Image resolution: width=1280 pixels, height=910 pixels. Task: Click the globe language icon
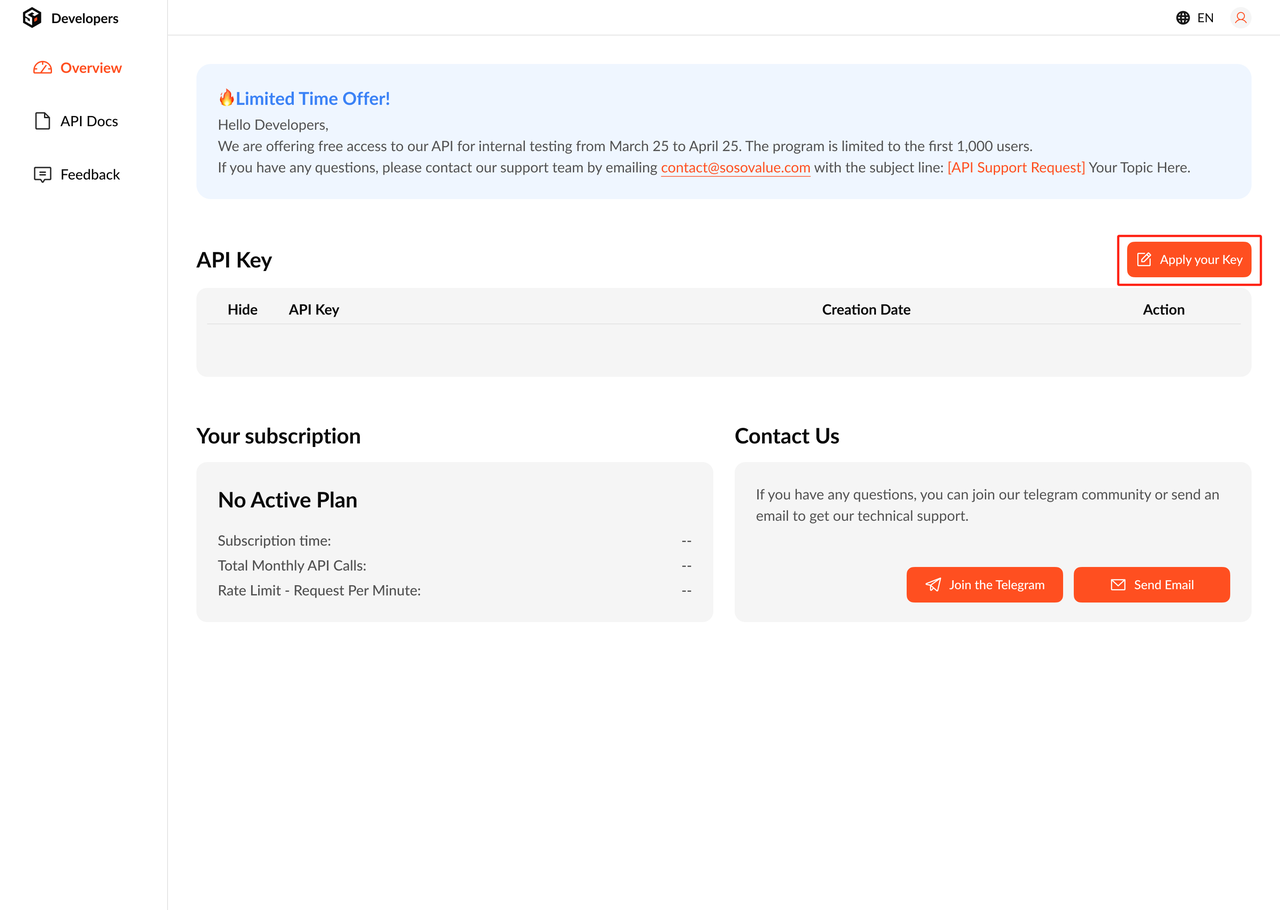(1183, 18)
